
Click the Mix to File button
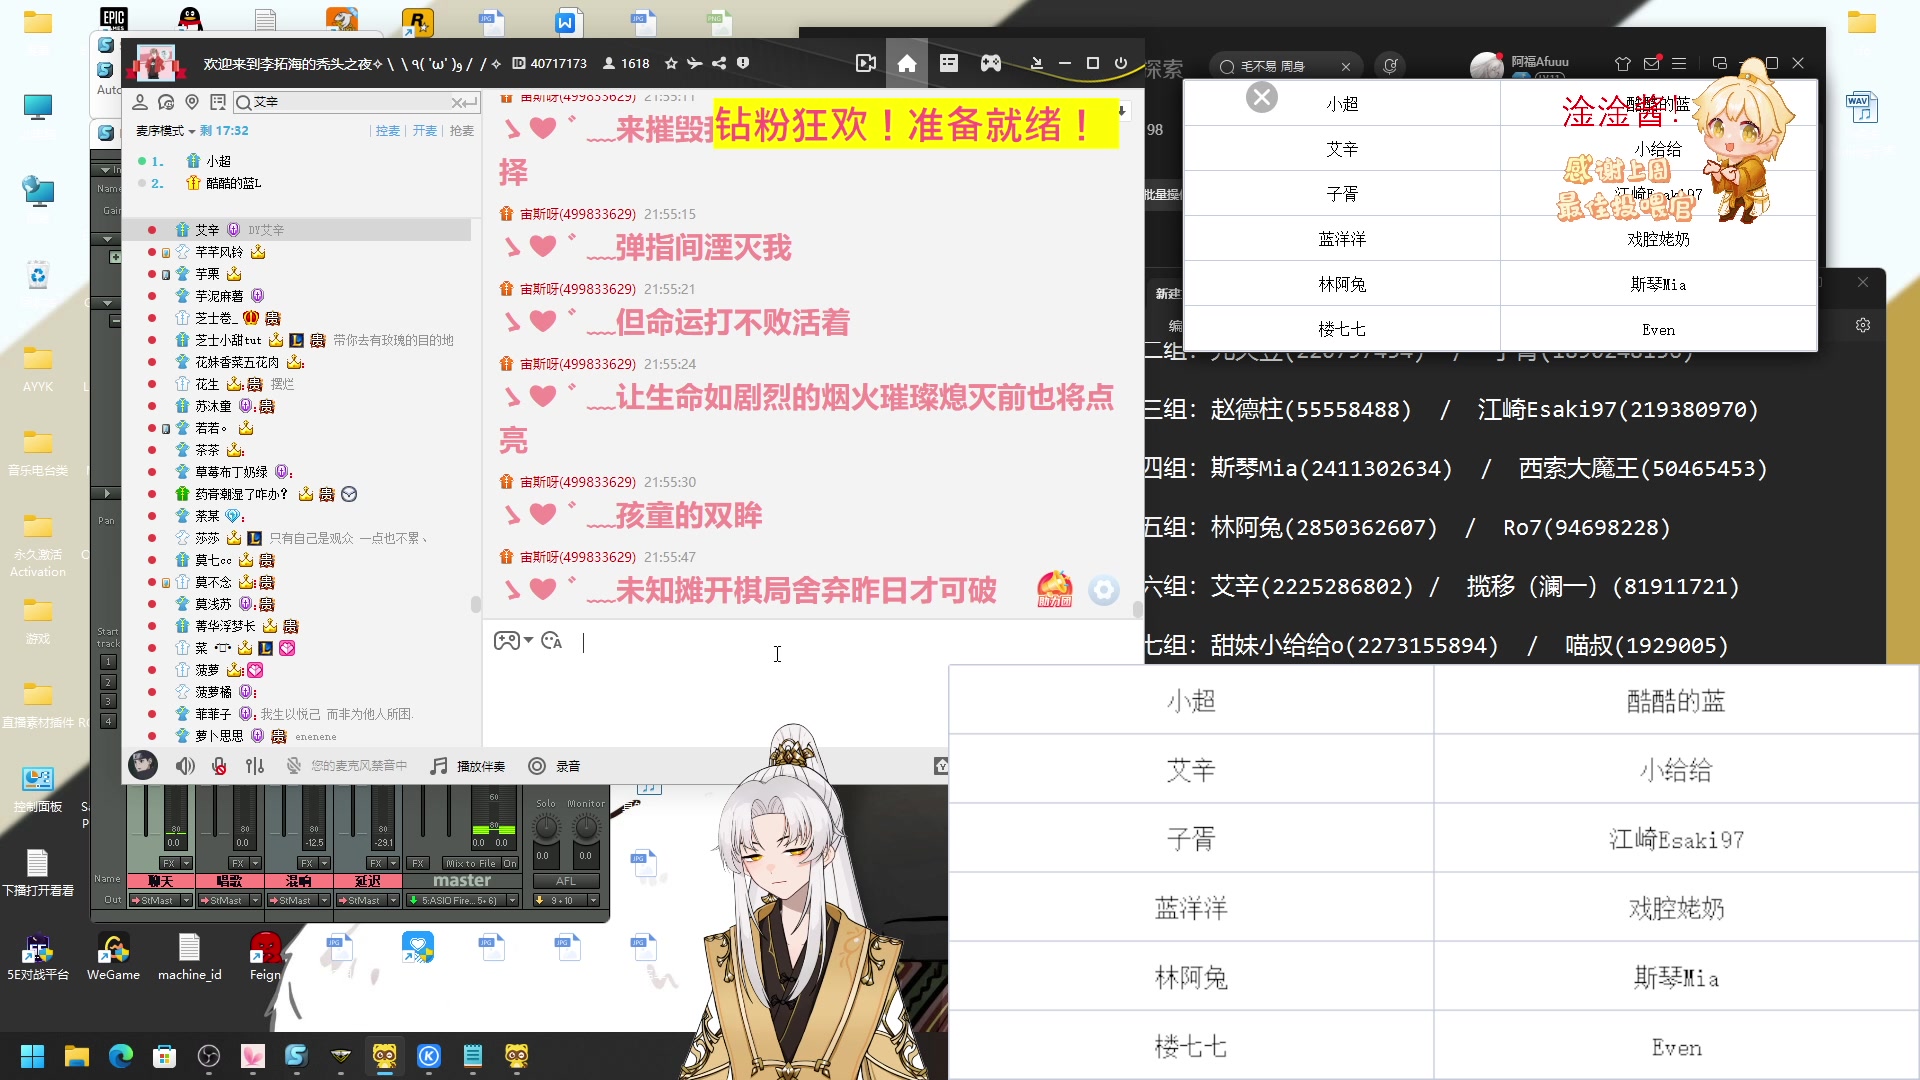[x=470, y=863]
